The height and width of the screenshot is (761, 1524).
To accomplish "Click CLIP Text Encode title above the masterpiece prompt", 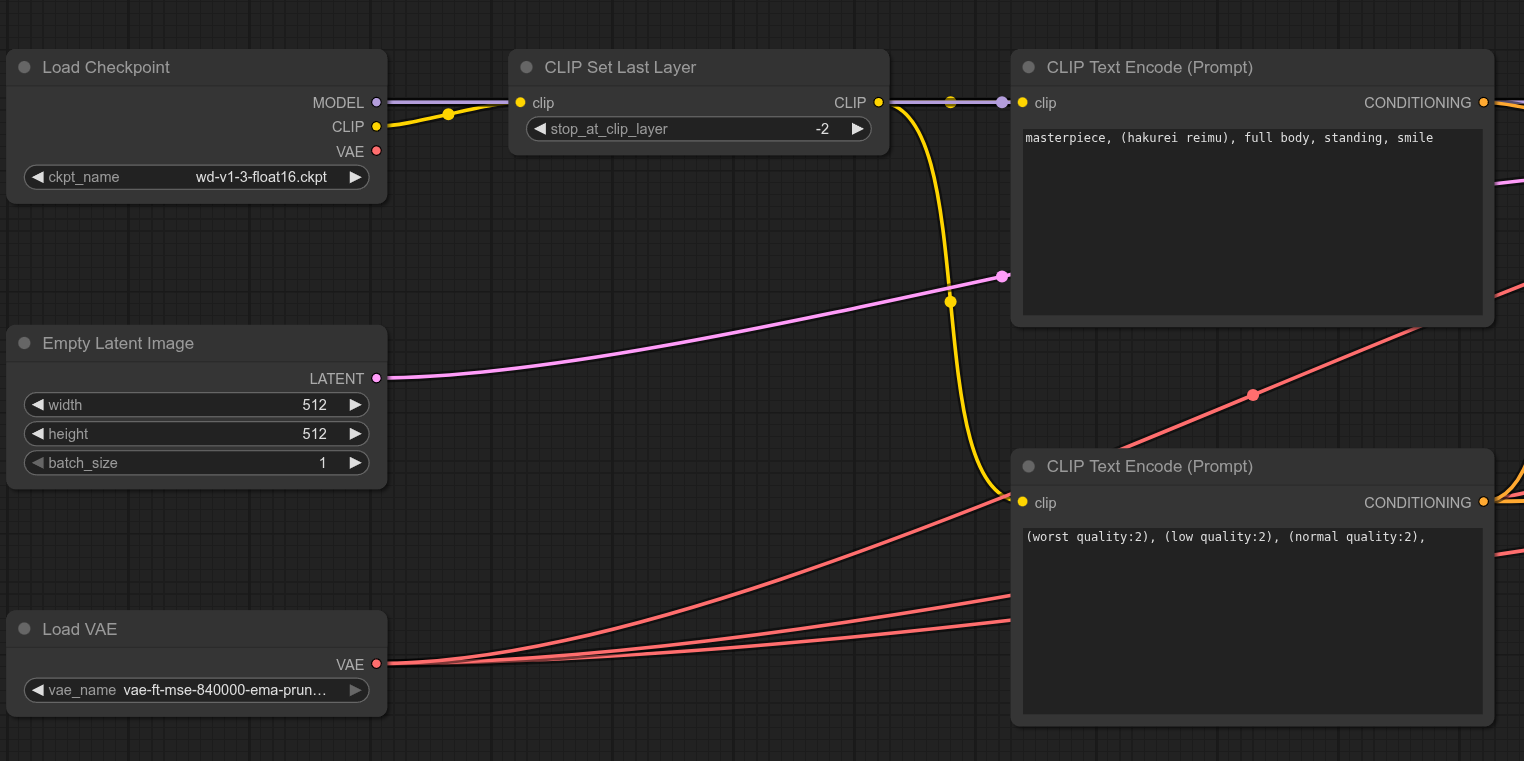I will point(1150,67).
